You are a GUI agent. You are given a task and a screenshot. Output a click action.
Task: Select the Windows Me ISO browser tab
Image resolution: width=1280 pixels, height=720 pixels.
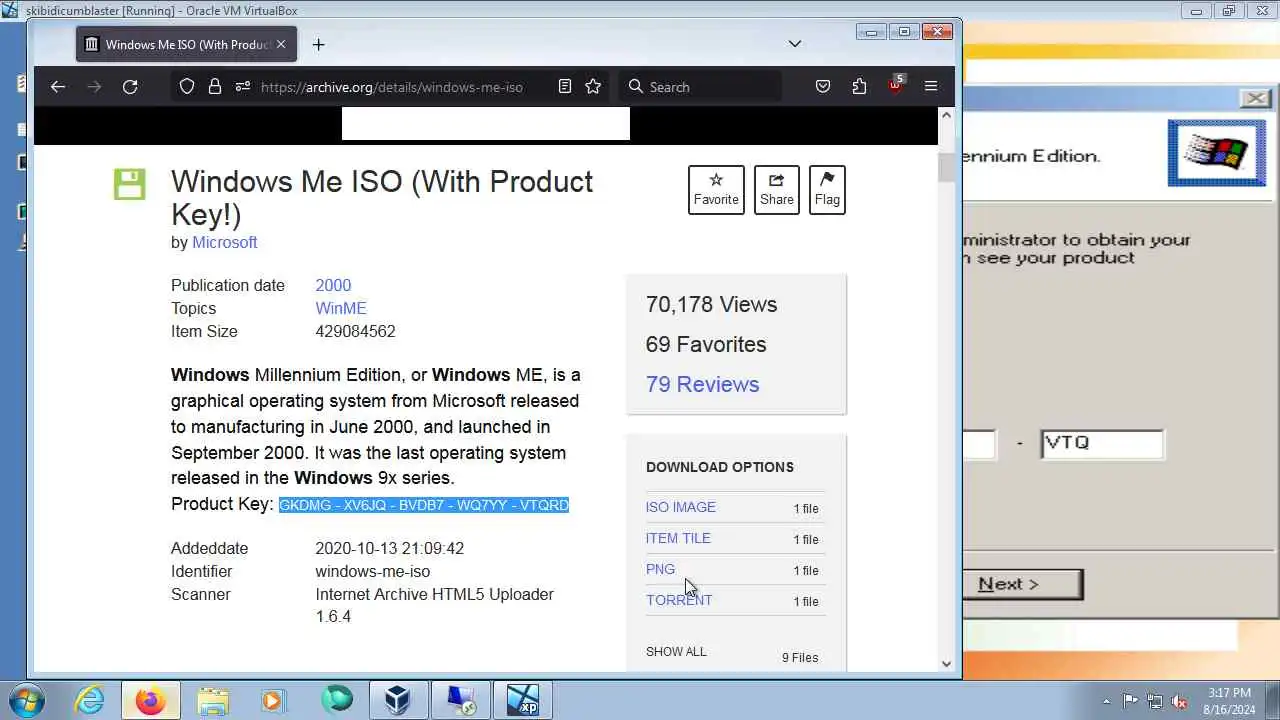pos(186,44)
